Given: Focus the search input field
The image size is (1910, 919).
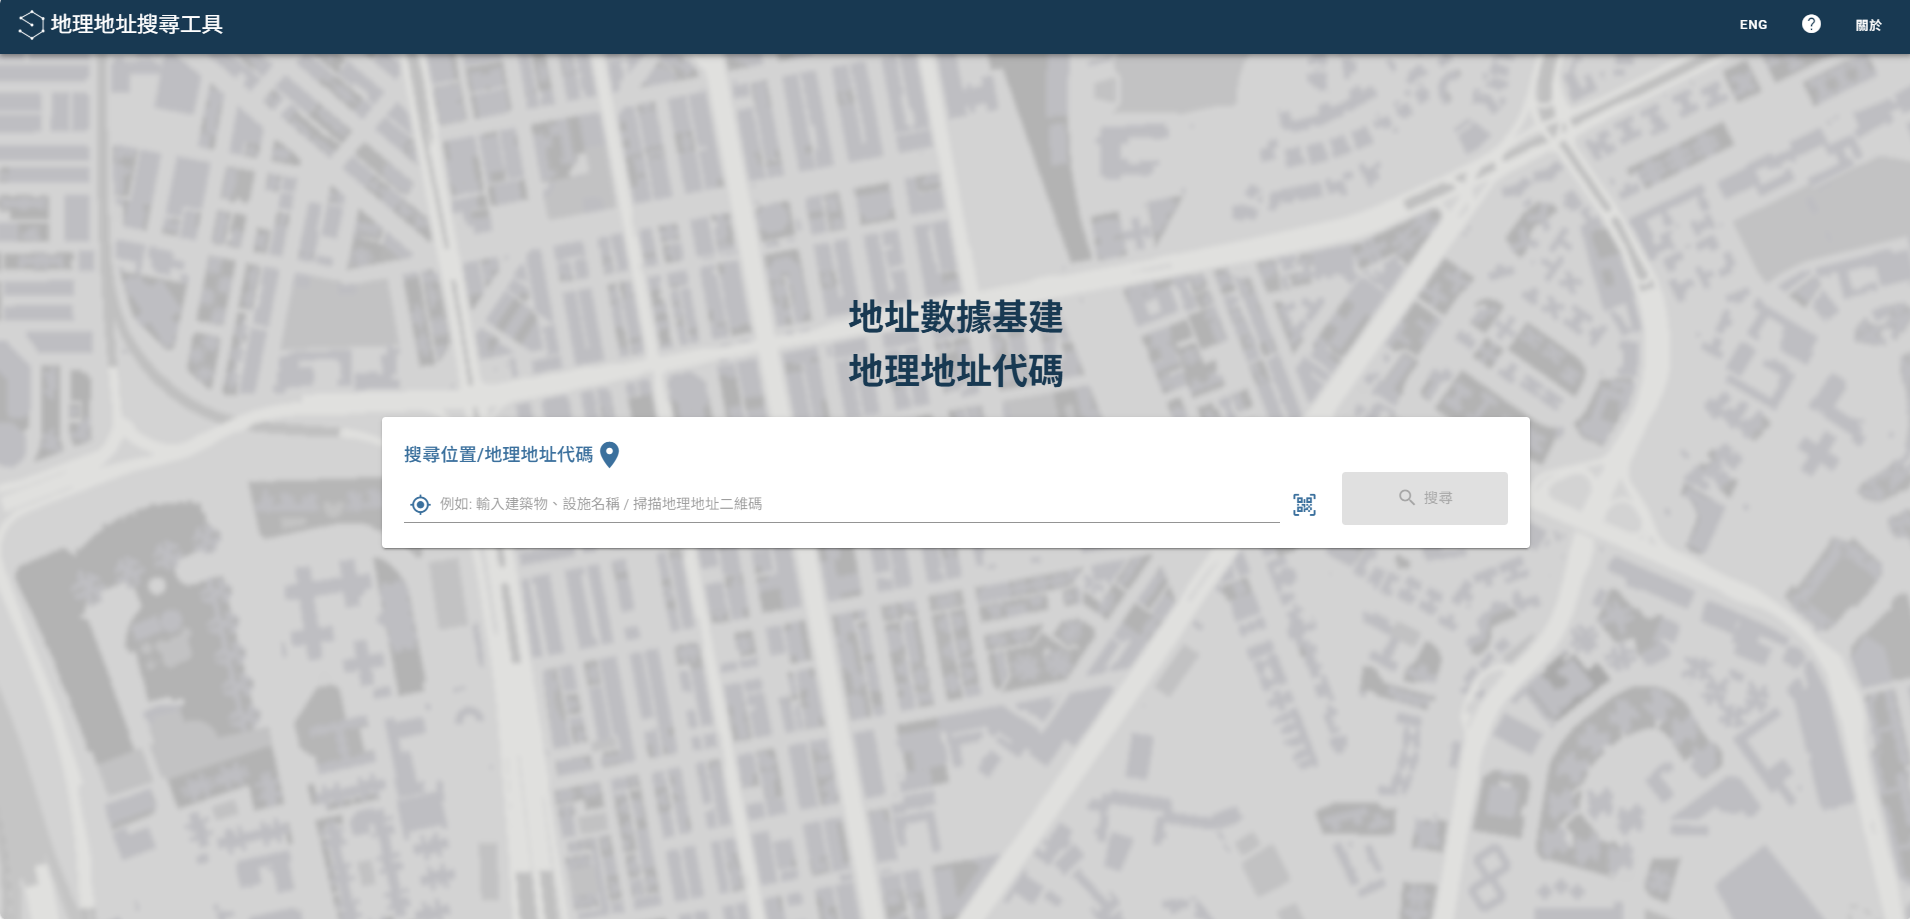Looking at the screenshot, I should click(x=850, y=504).
